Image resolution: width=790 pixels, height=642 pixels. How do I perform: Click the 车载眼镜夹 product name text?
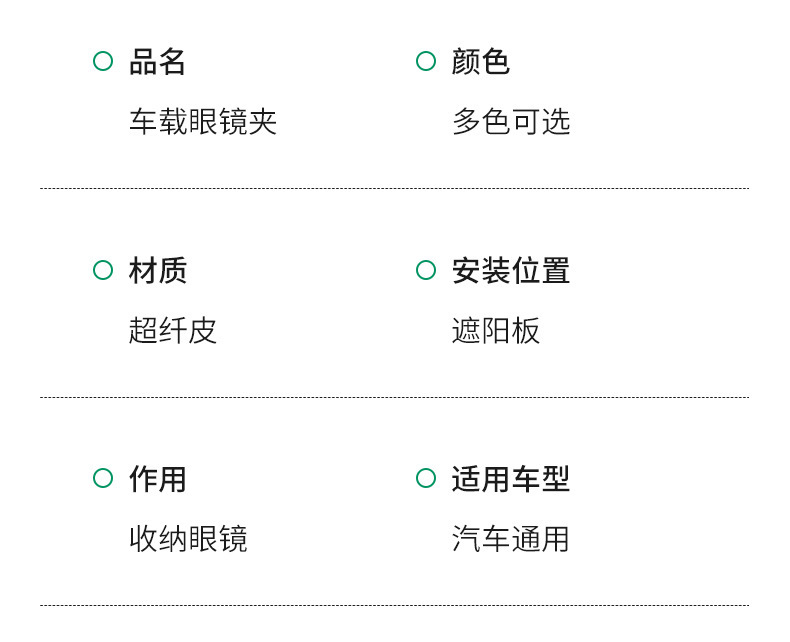[x=203, y=122]
